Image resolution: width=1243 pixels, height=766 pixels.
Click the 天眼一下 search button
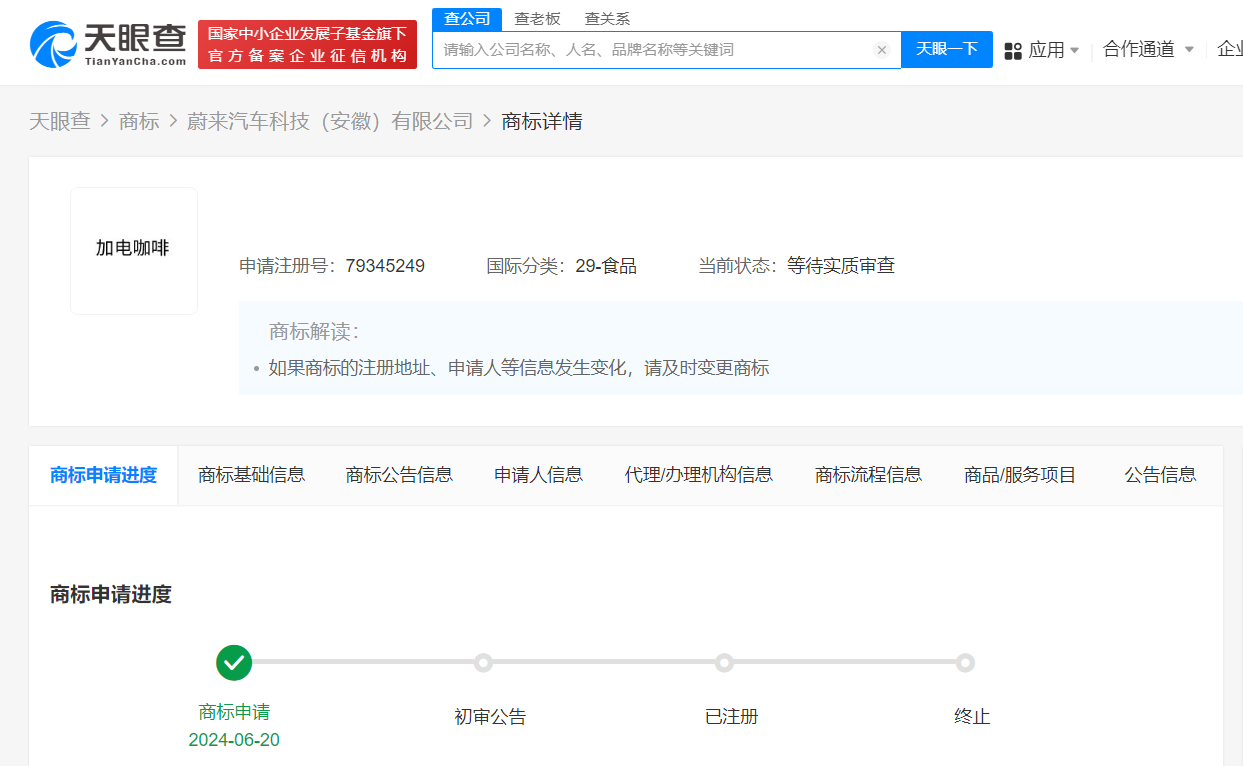(x=946, y=49)
